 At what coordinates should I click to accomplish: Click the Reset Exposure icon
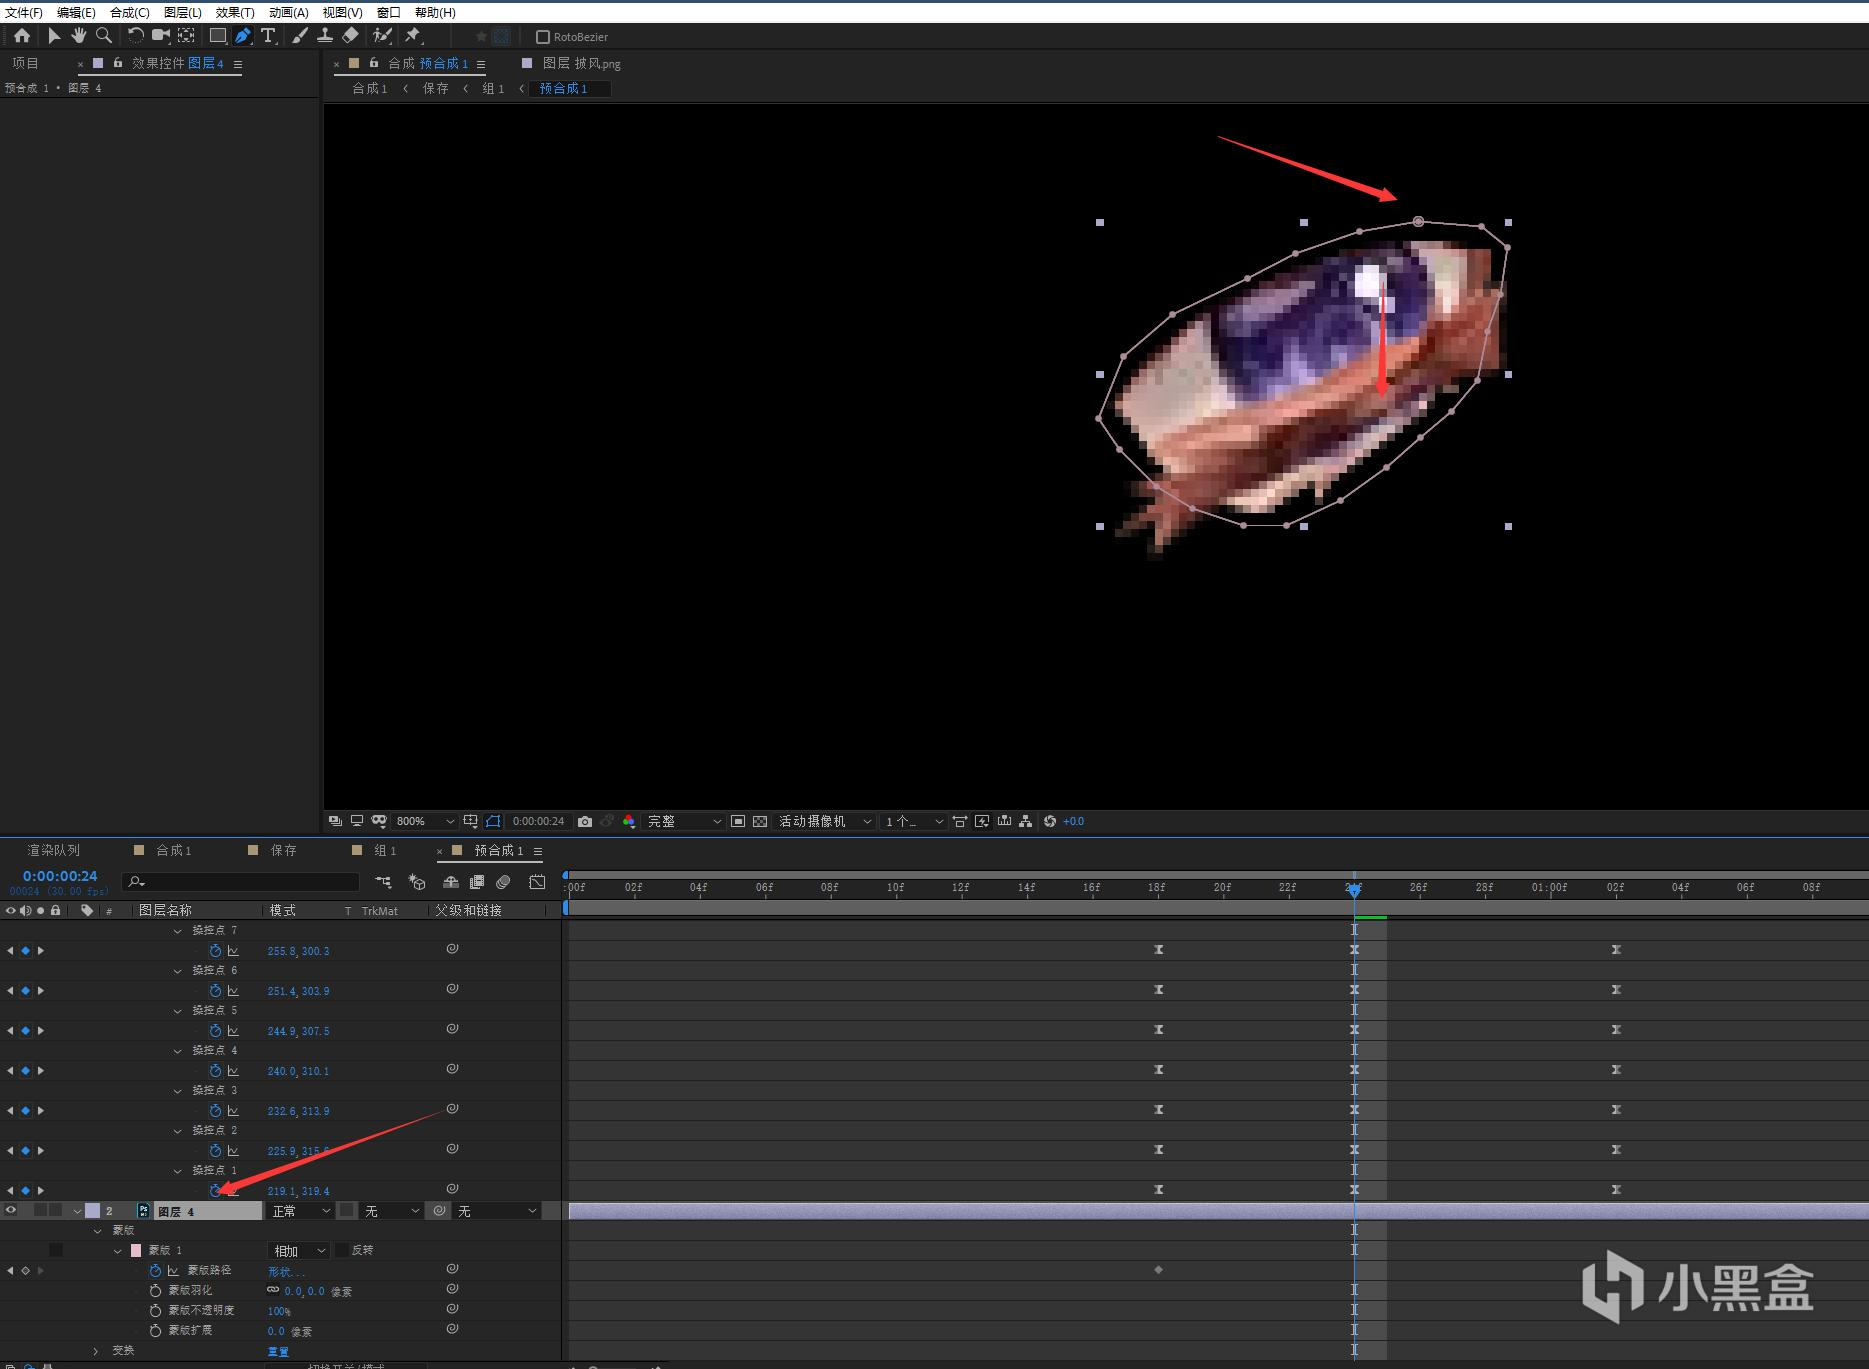(x=1050, y=821)
